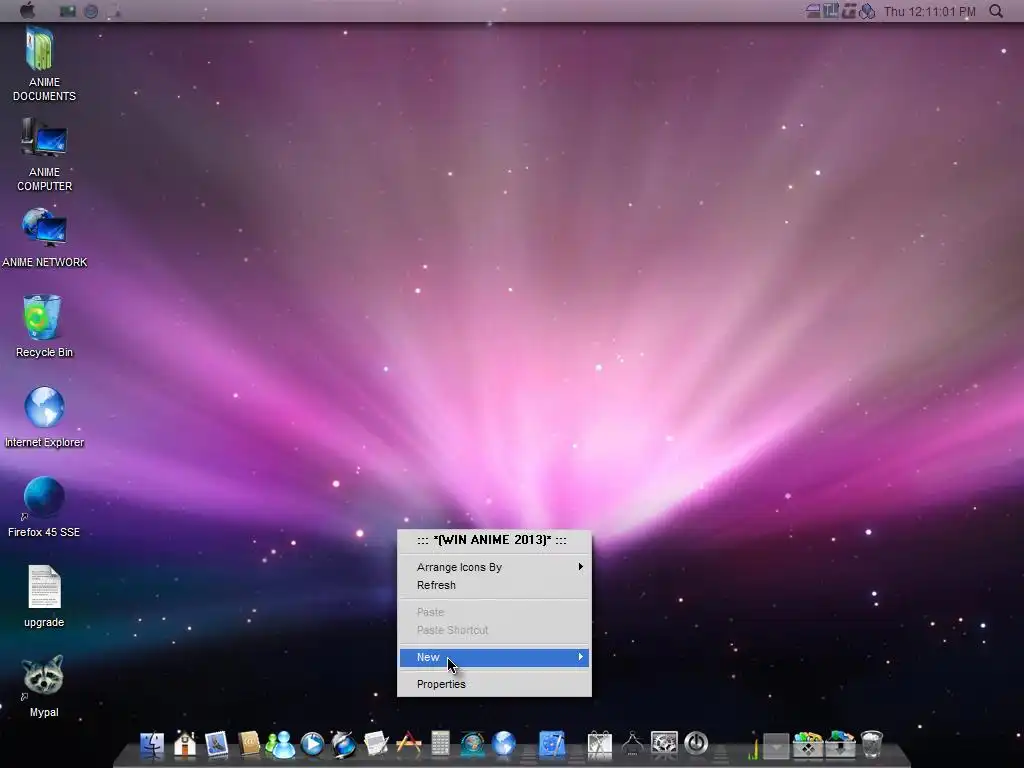Click the WIN ANIME 2013 menu header
The height and width of the screenshot is (768, 1024).
(493, 540)
